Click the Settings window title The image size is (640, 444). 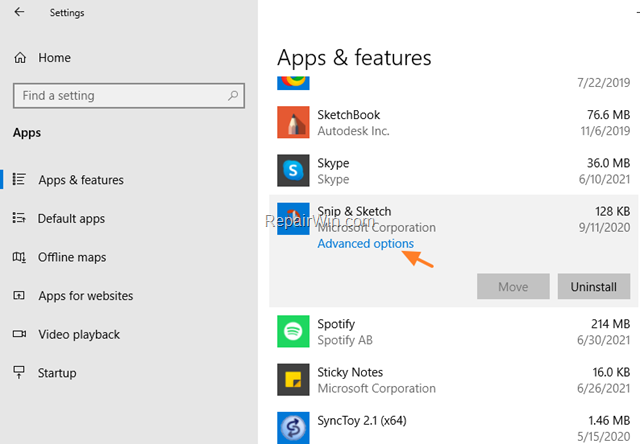pyautogui.click(x=67, y=13)
